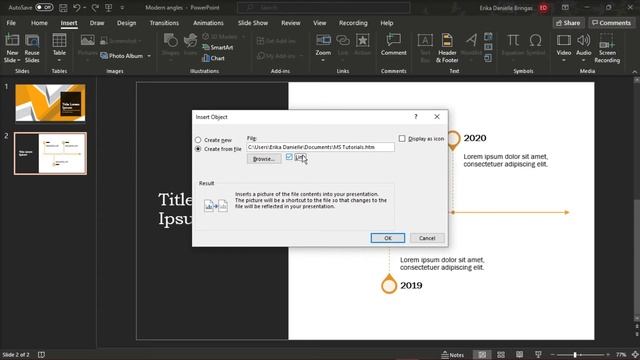Screen dimensions: 640x360
Task: Open Photo Album dropdown arrow
Action: [x=149, y=56]
